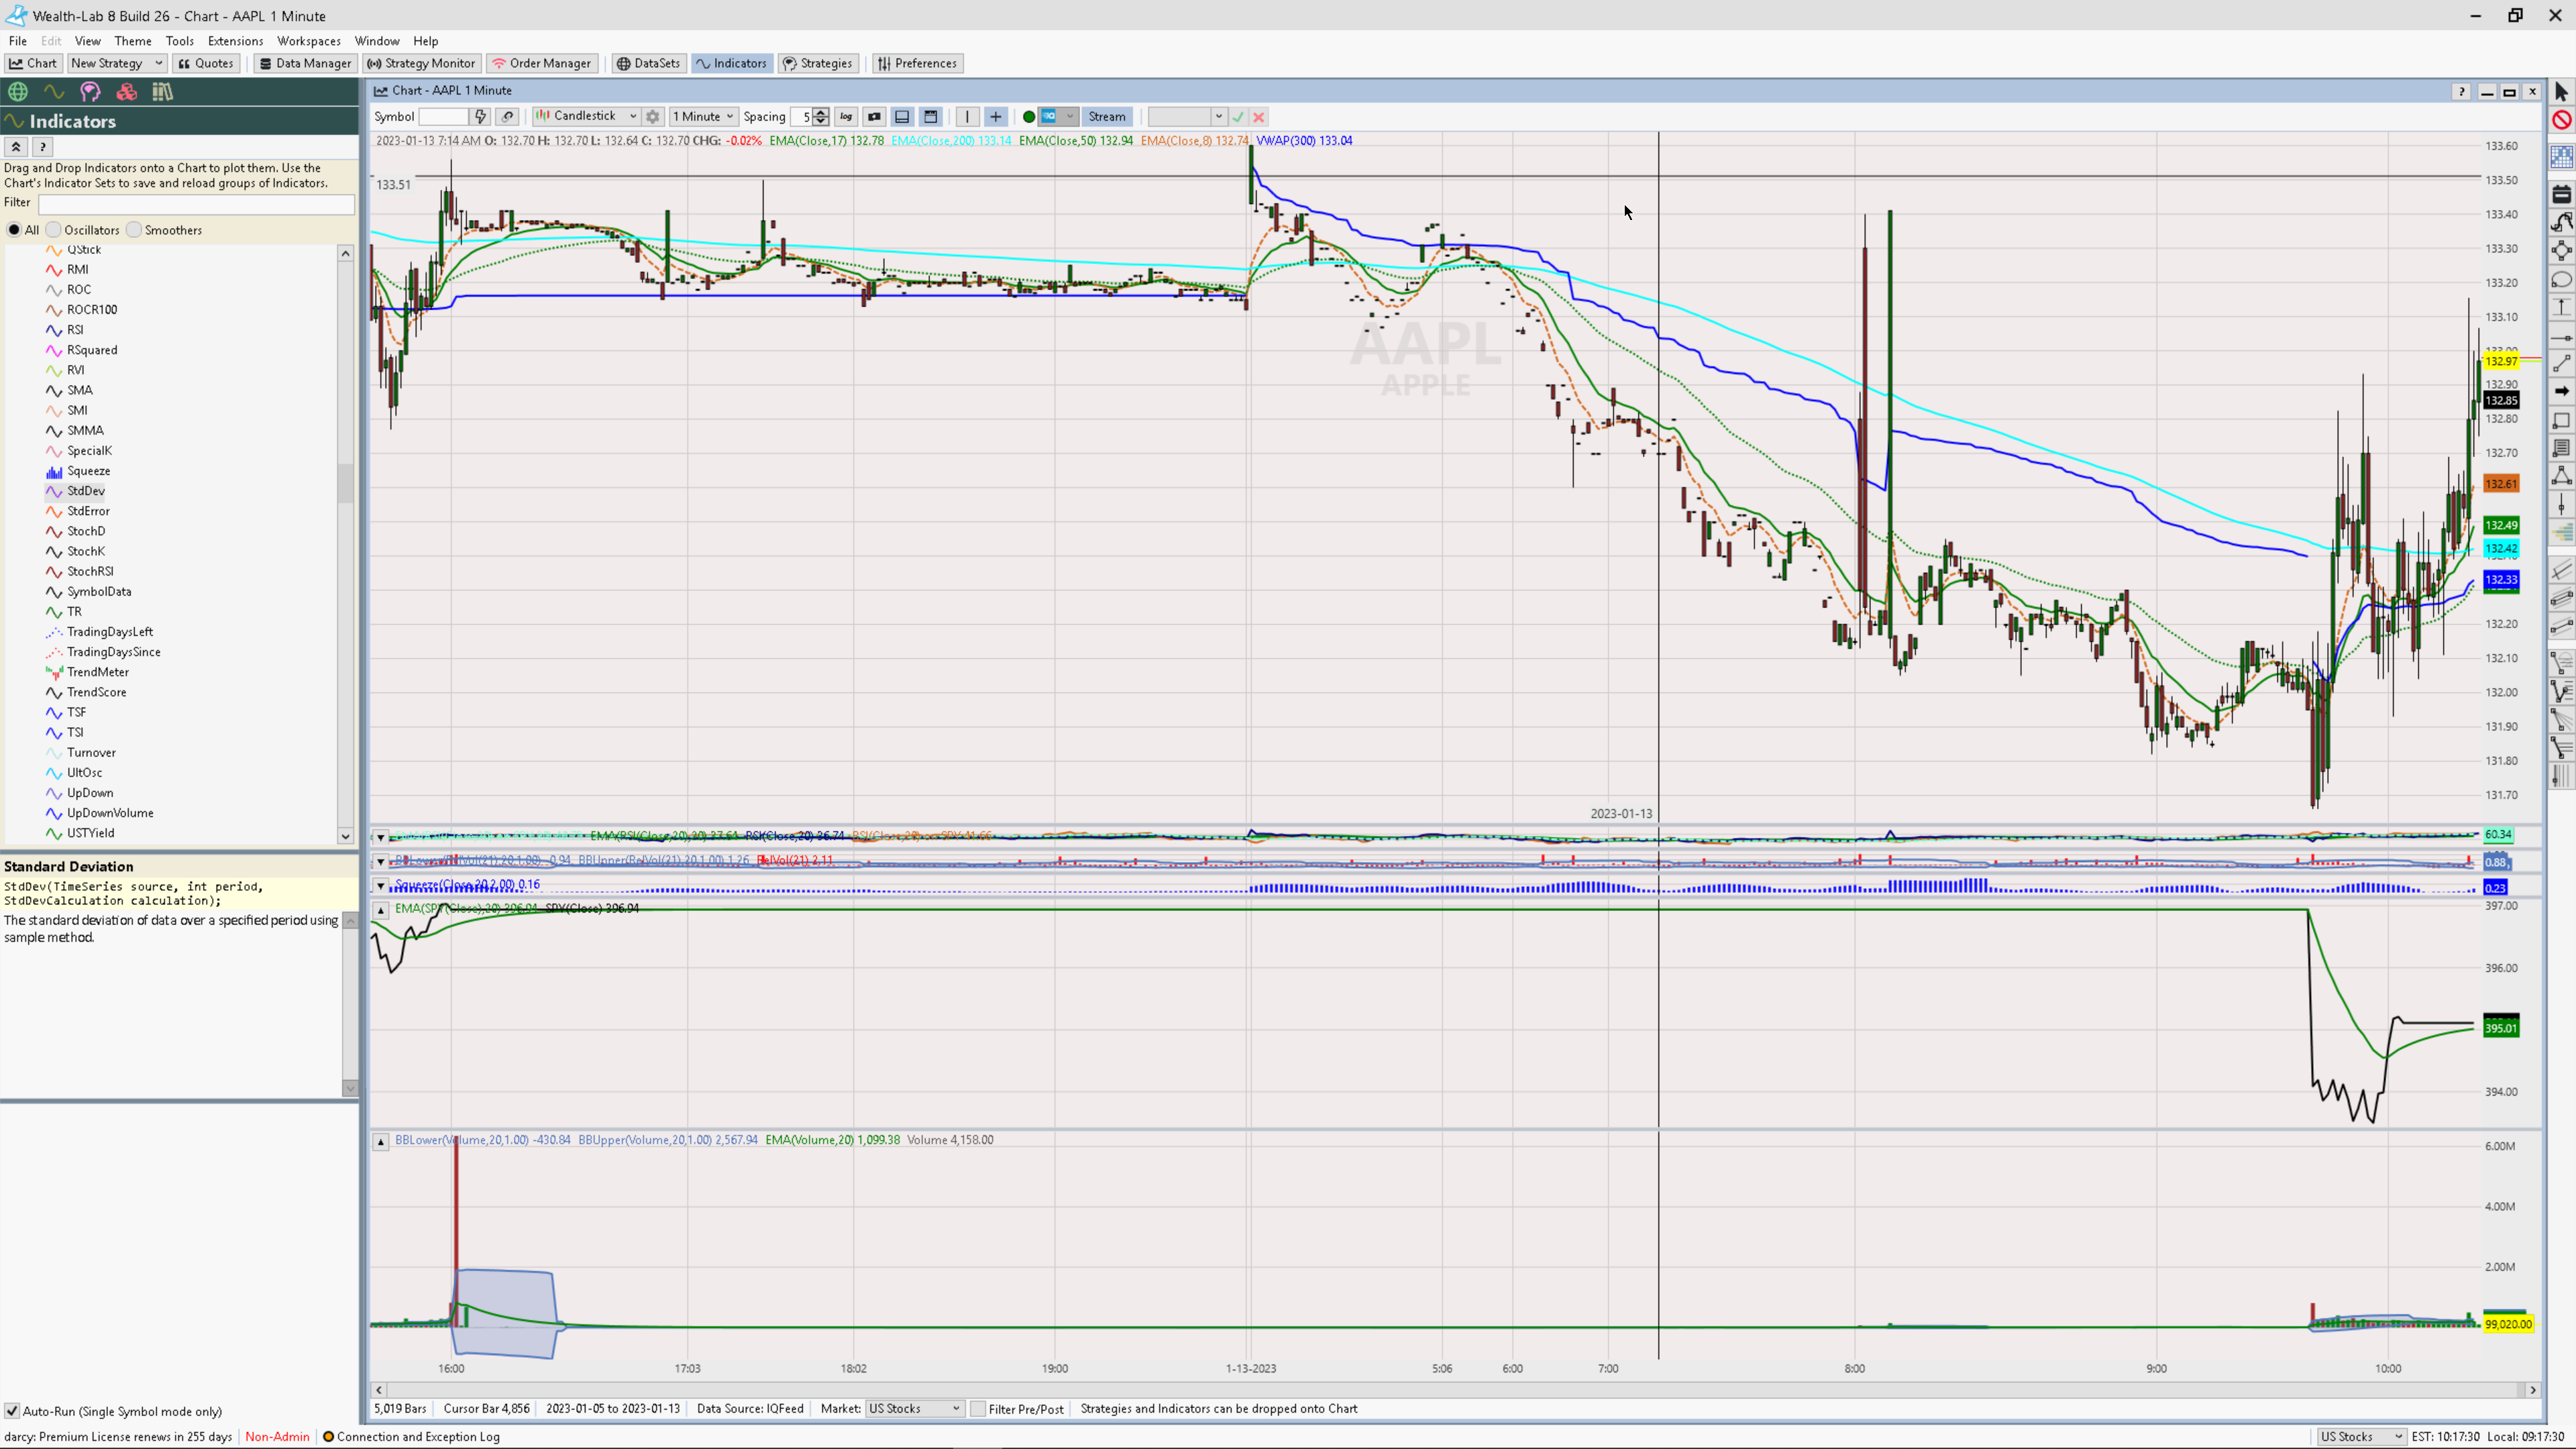Viewport: 2576px width, 1449px height.
Task: Expand the SPY EMA pane arrow
Action: 380,910
